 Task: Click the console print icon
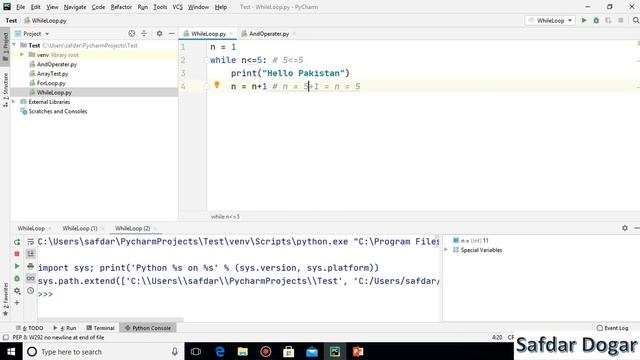31,266
